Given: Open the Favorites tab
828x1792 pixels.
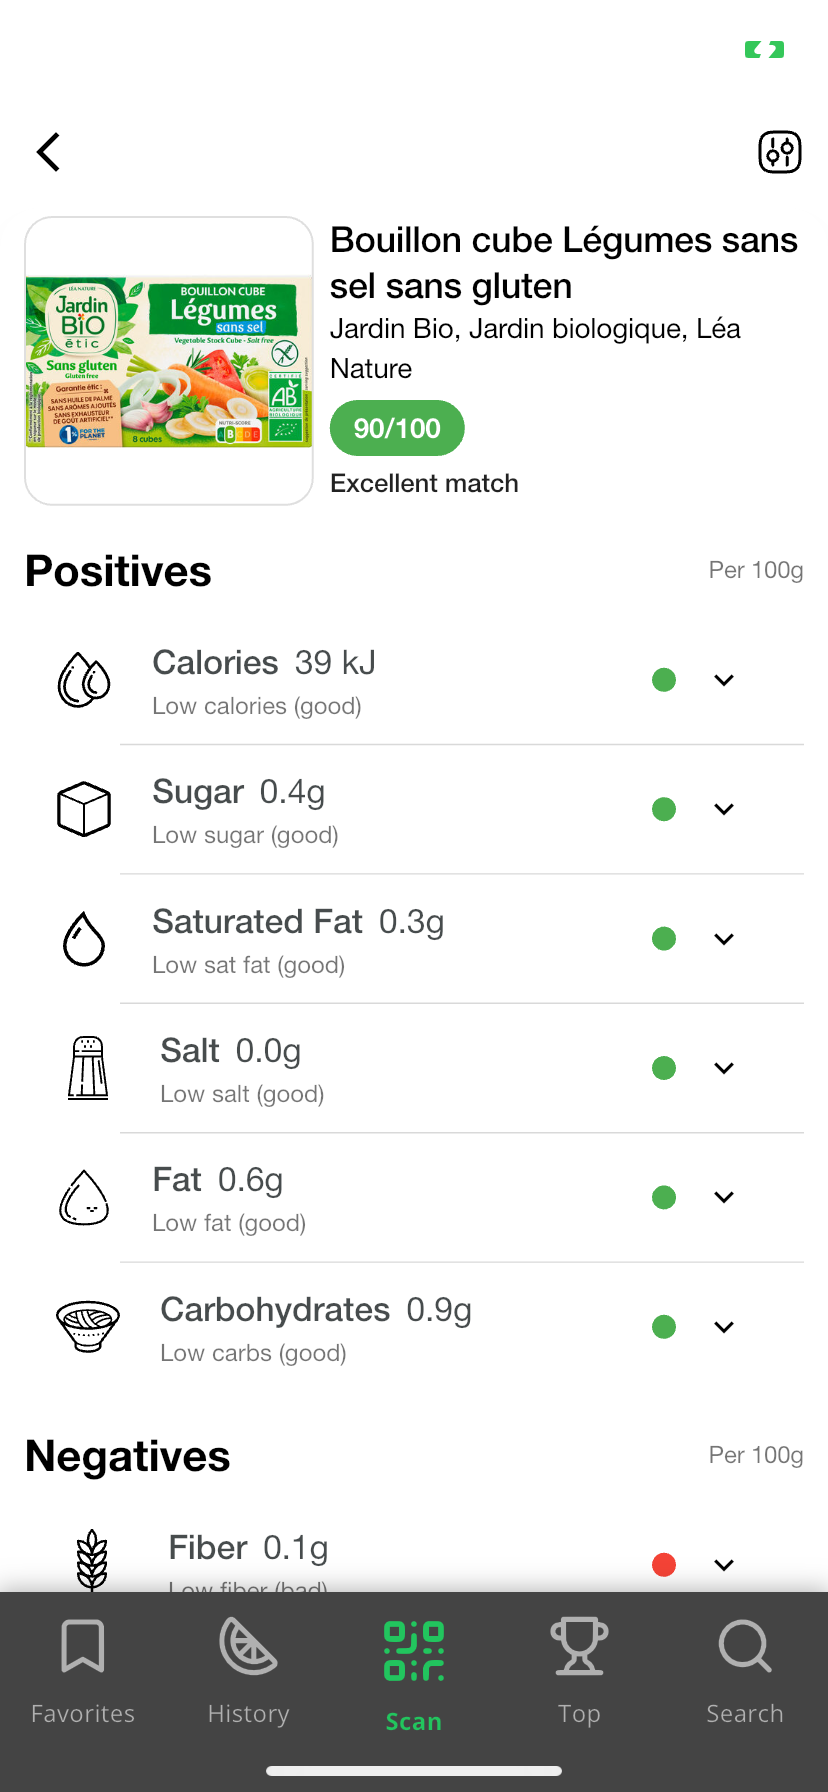Looking at the screenshot, I should click(83, 1672).
